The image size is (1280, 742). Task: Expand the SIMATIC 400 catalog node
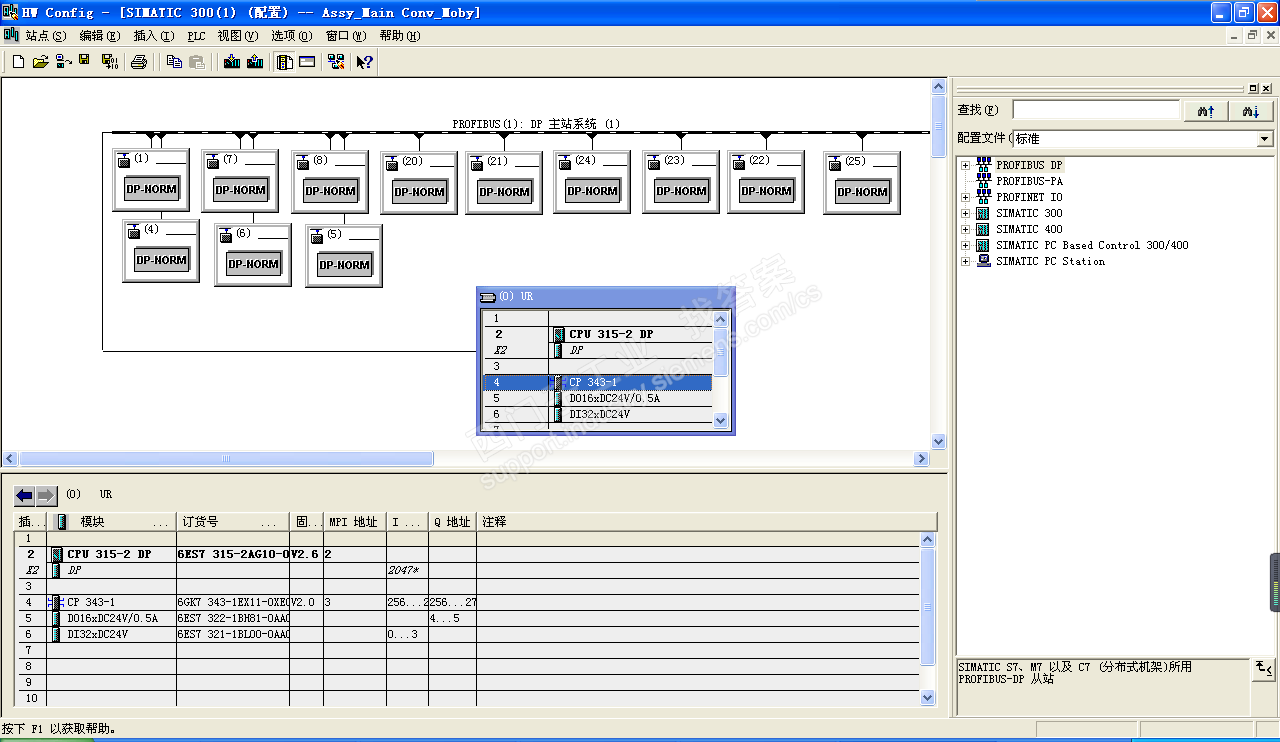[x=965, y=229]
